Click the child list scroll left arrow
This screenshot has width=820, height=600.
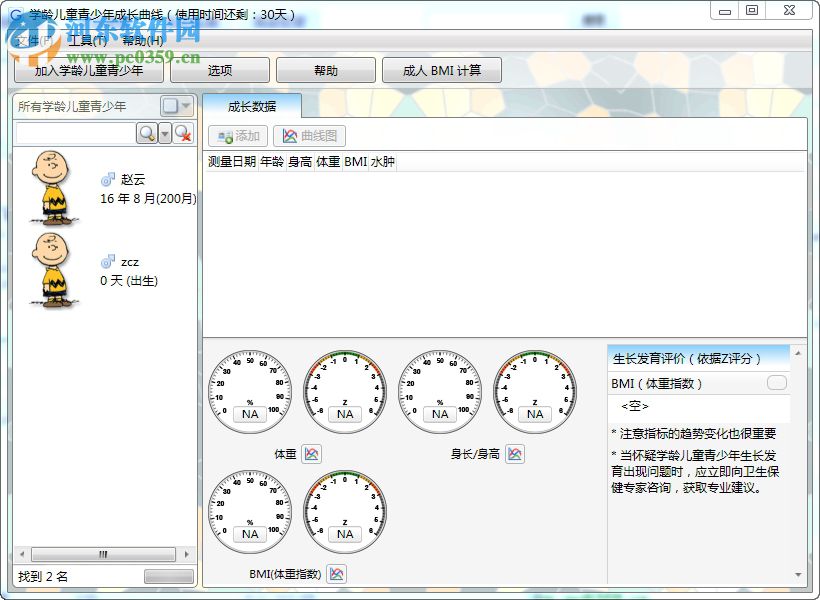(22, 554)
